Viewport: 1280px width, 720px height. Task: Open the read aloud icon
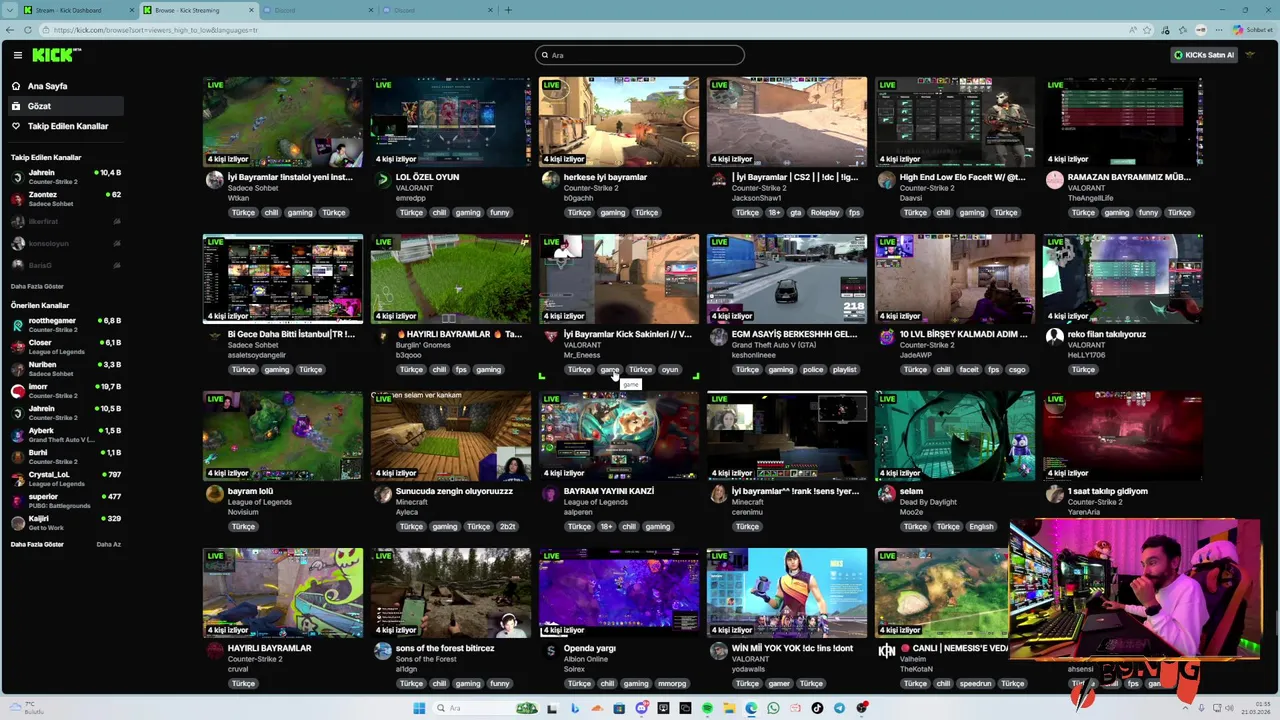pyautogui.click(x=1133, y=30)
